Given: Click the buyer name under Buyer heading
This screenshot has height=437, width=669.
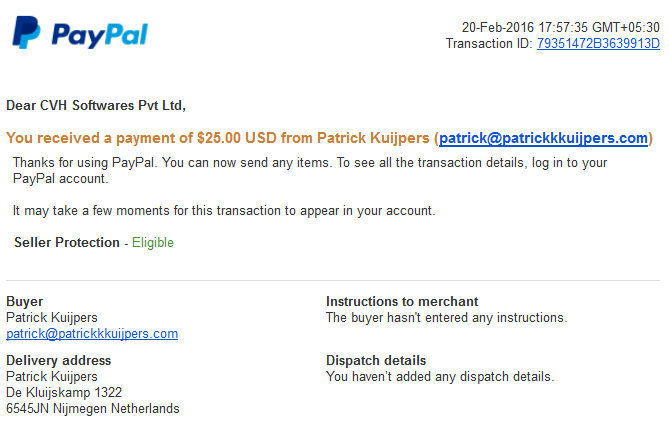Looking at the screenshot, I should point(52,318).
